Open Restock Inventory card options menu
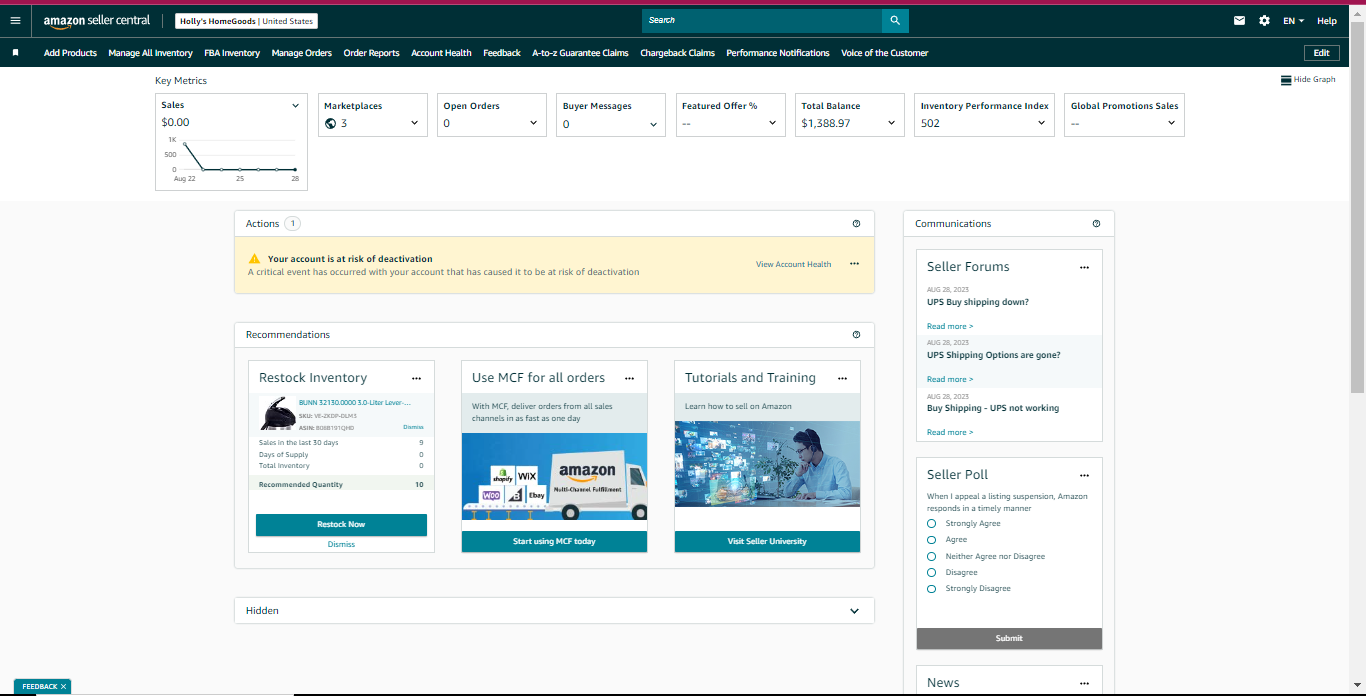Image resolution: width=1366 pixels, height=696 pixels. pyautogui.click(x=416, y=378)
